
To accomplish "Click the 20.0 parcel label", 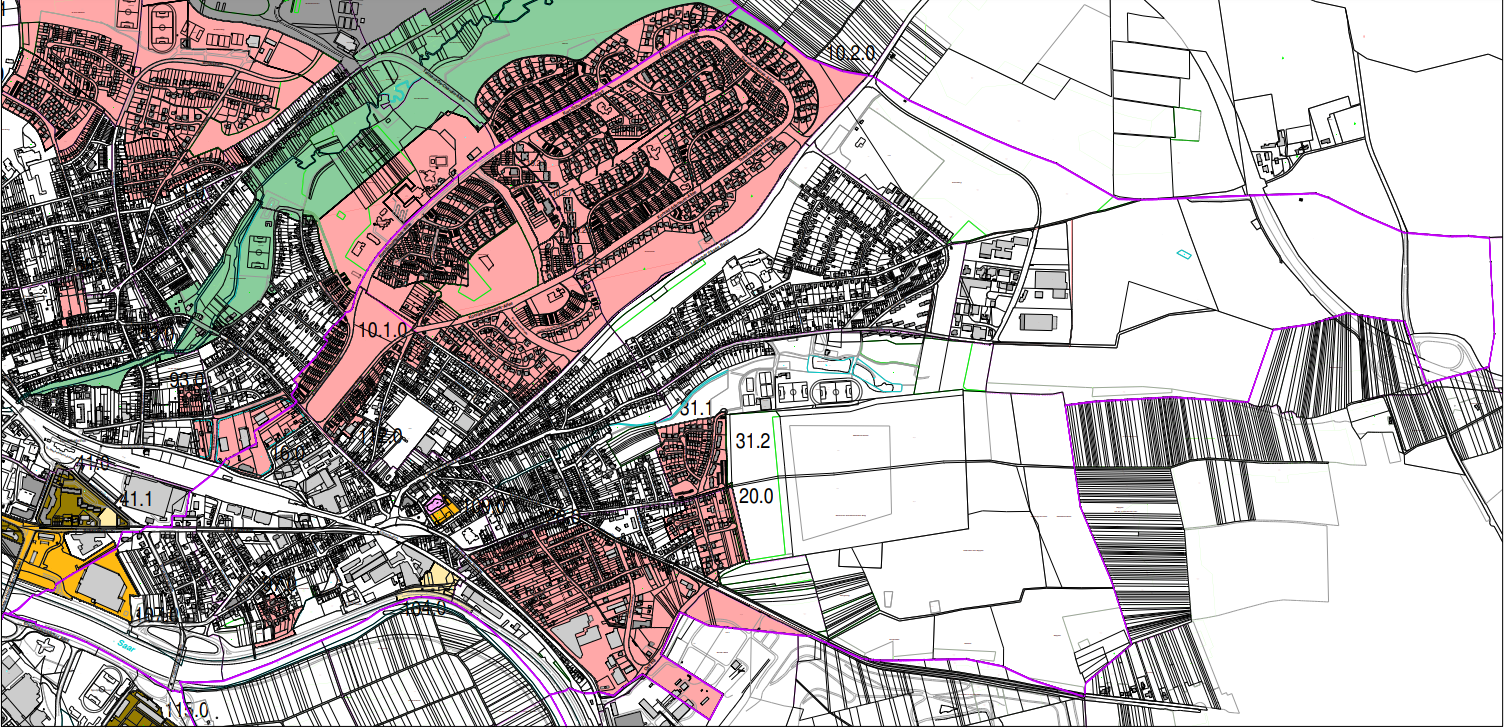I will point(756,495).
